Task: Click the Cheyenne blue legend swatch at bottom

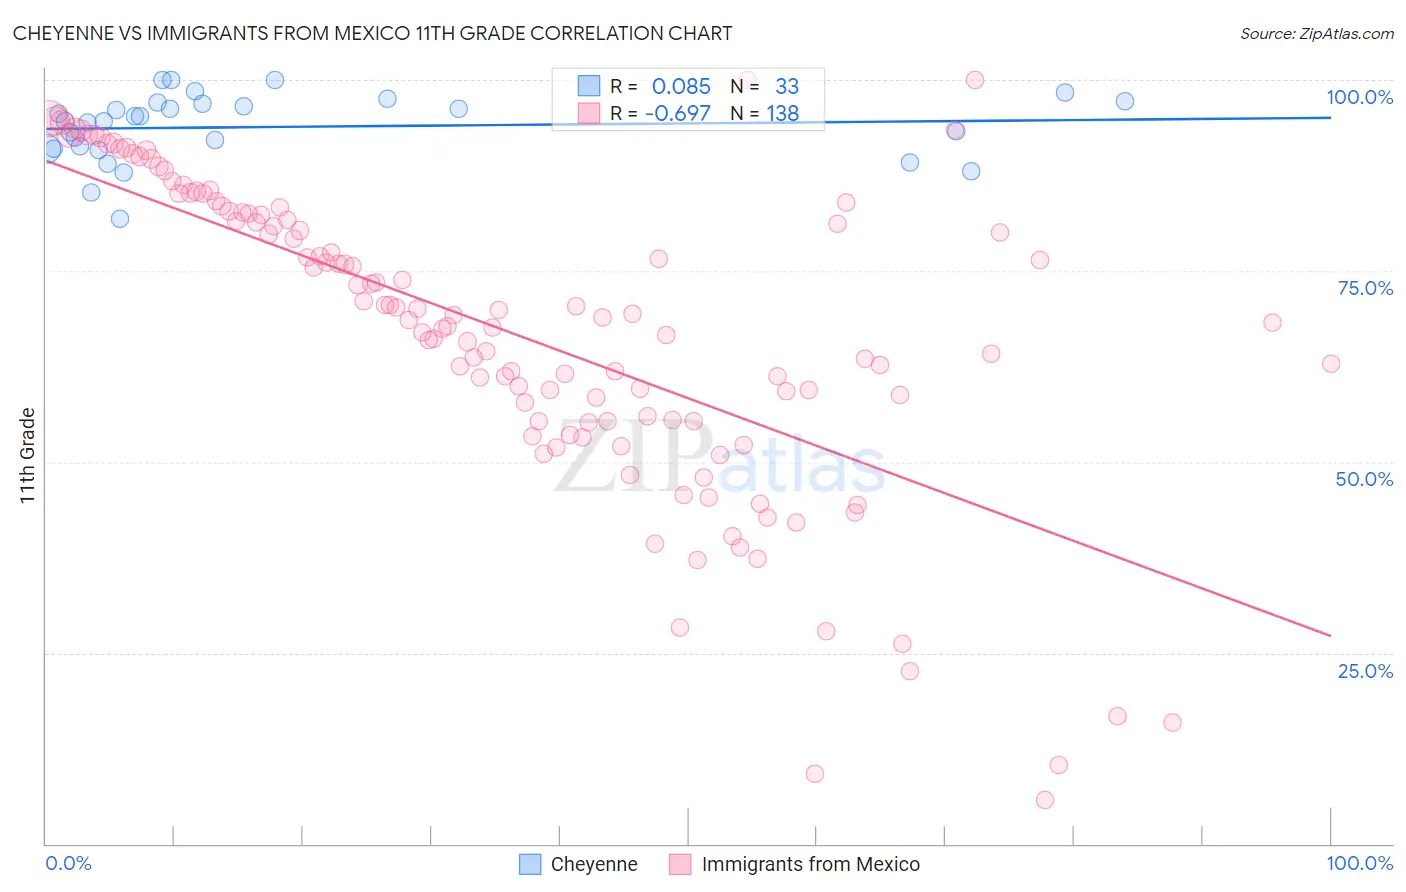Action: click(530, 864)
